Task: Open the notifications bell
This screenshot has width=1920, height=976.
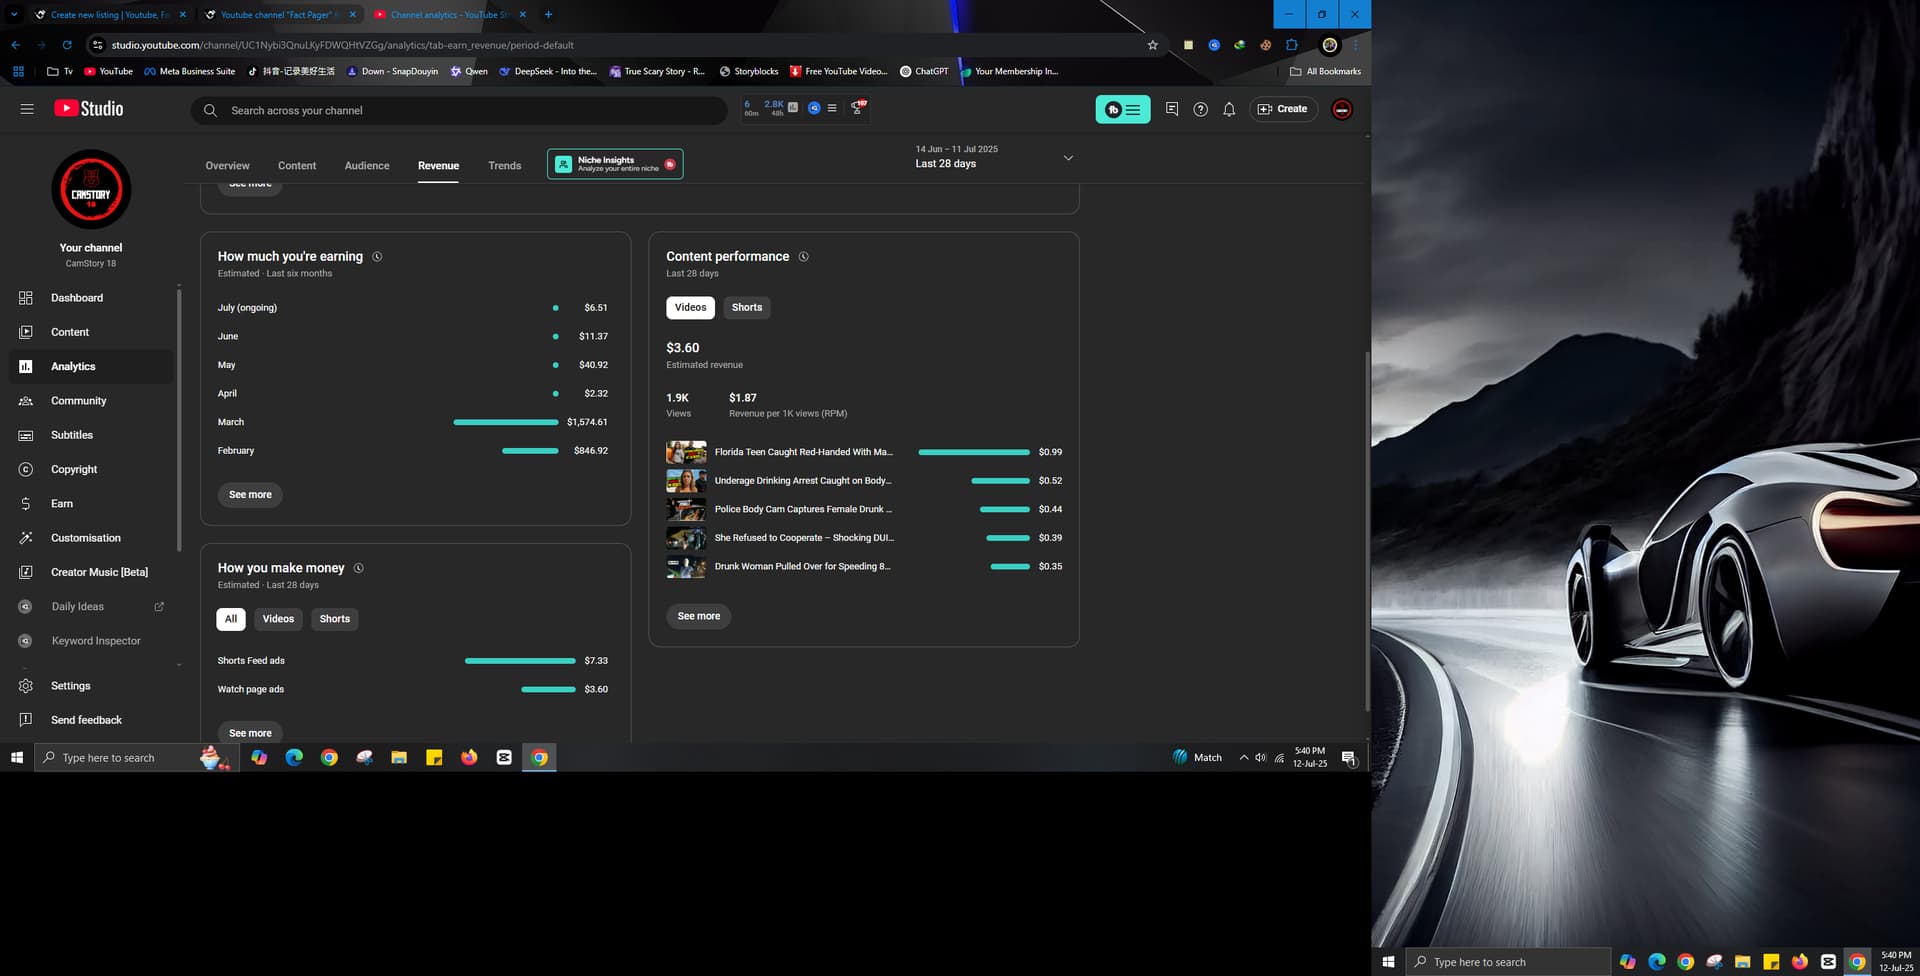Action: [1229, 109]
